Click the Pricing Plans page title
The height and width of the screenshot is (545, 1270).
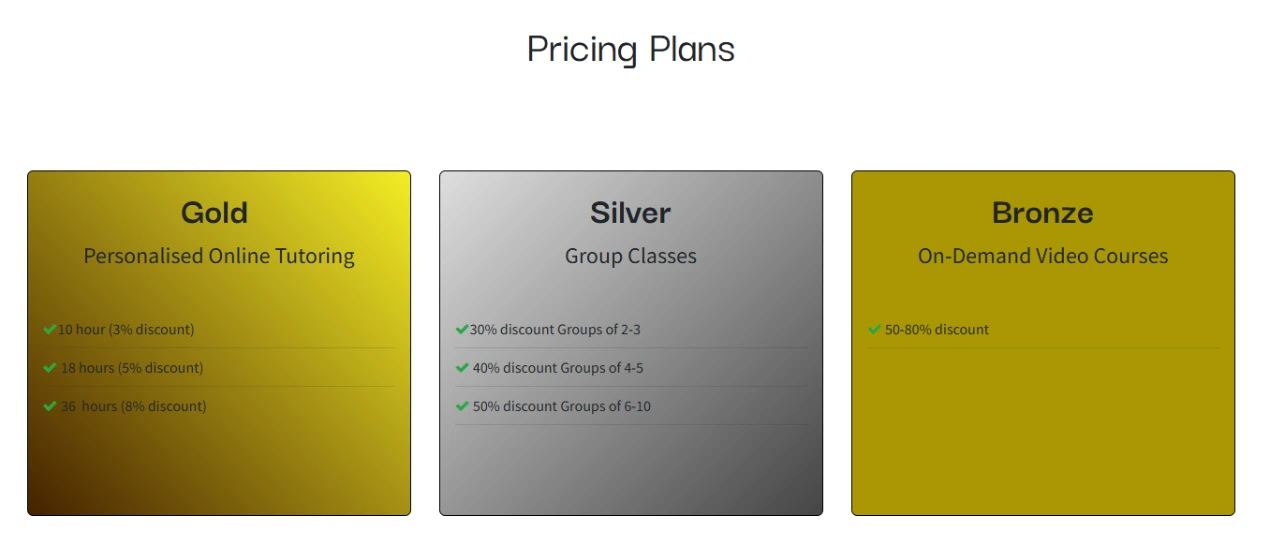(x=631, y=49)
